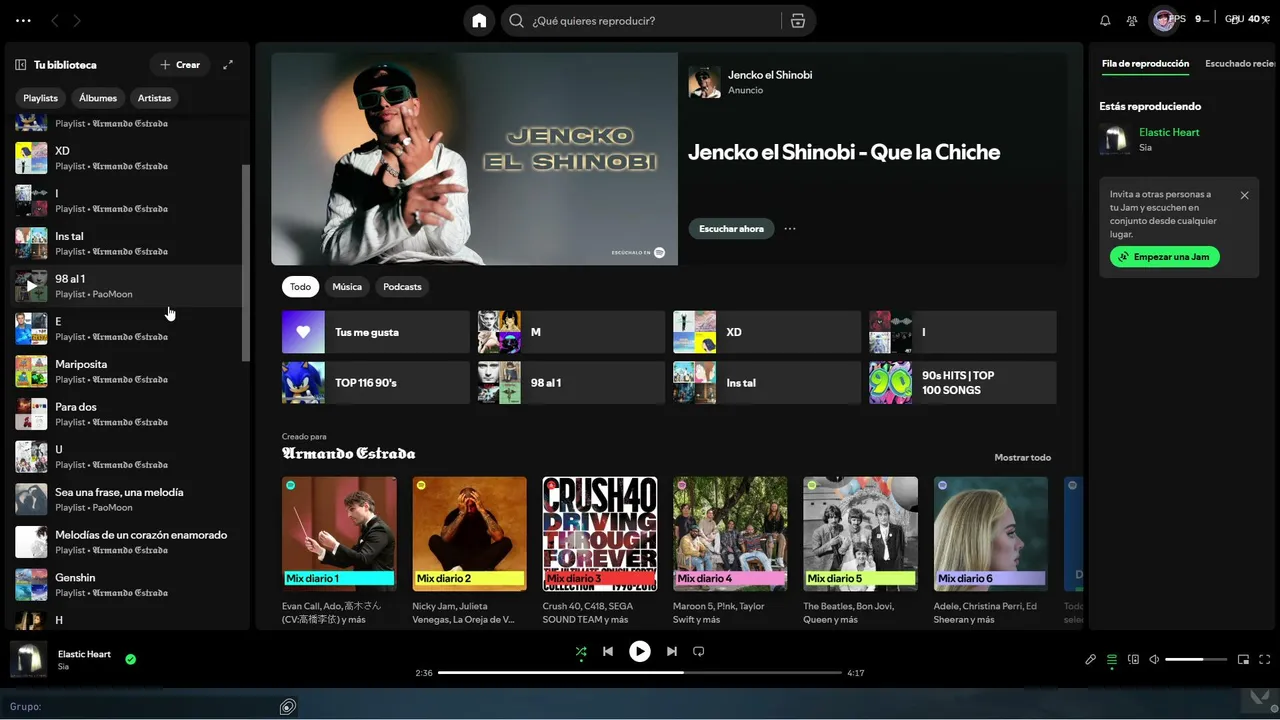The image size is (1280, 720).
Task: Open the Jencko el Shinobi ad avatar
Action: [x=705, y=82]
